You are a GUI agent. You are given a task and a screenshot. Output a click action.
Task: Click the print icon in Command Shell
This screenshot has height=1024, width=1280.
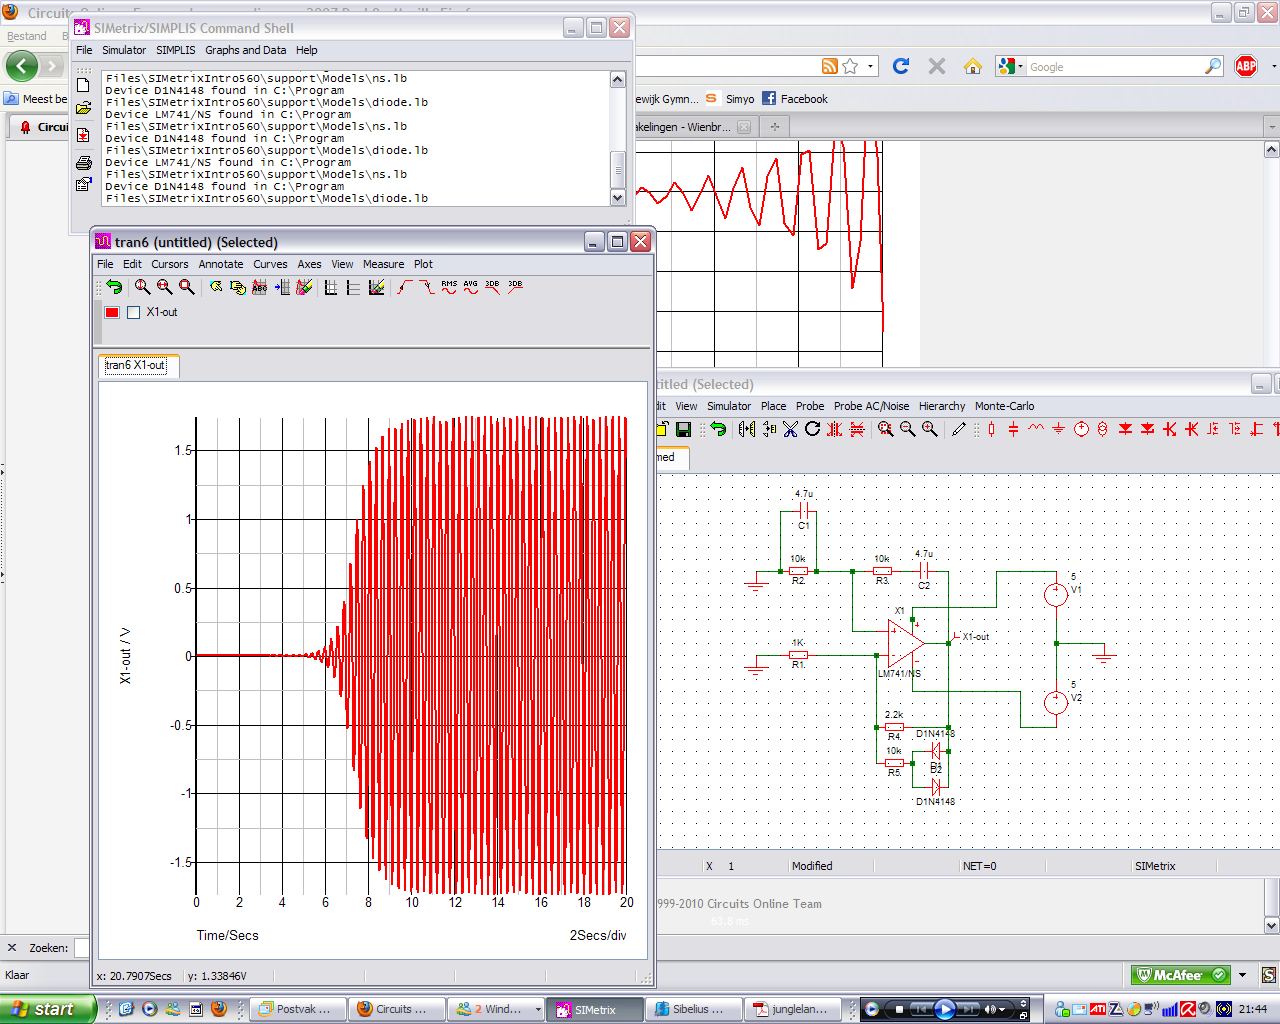(84, 161)
